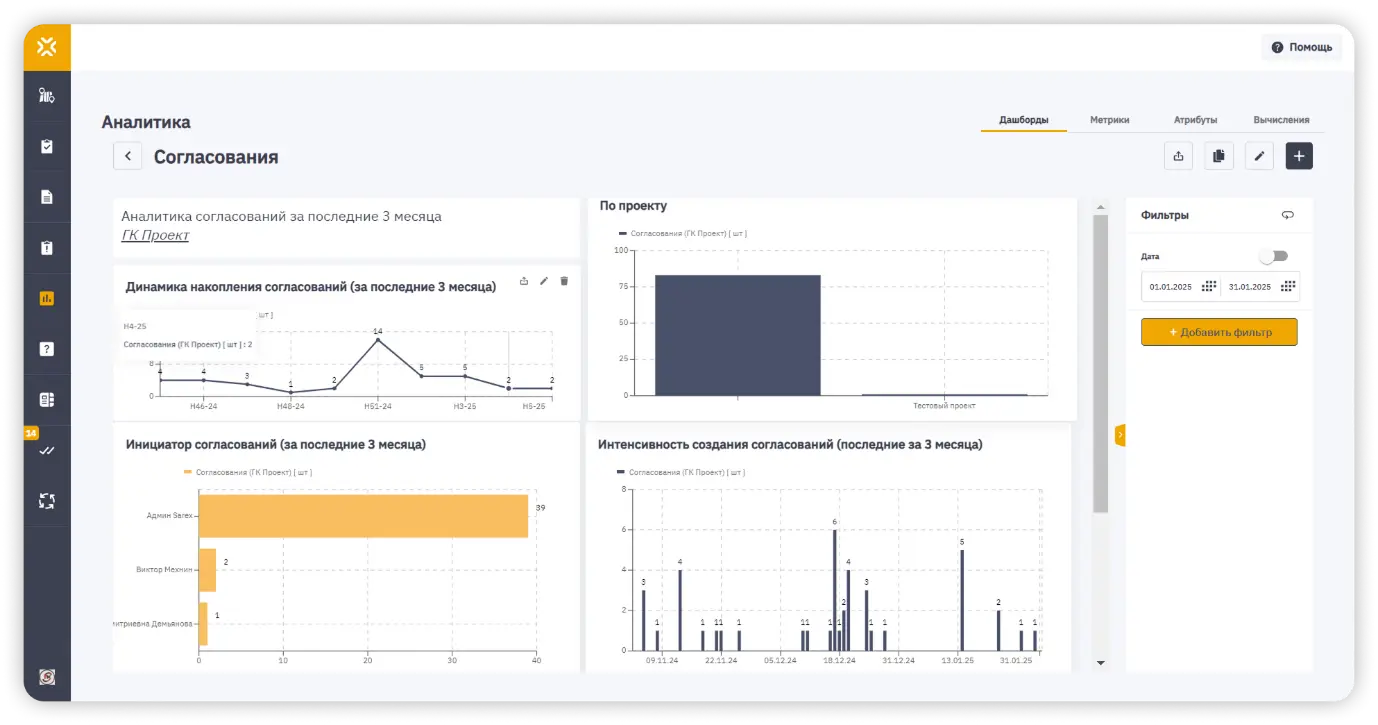This screenshot has width=1378, height=725.
Task: Edit the Динамика накопления chart widget
Action: tap(544, 281)
